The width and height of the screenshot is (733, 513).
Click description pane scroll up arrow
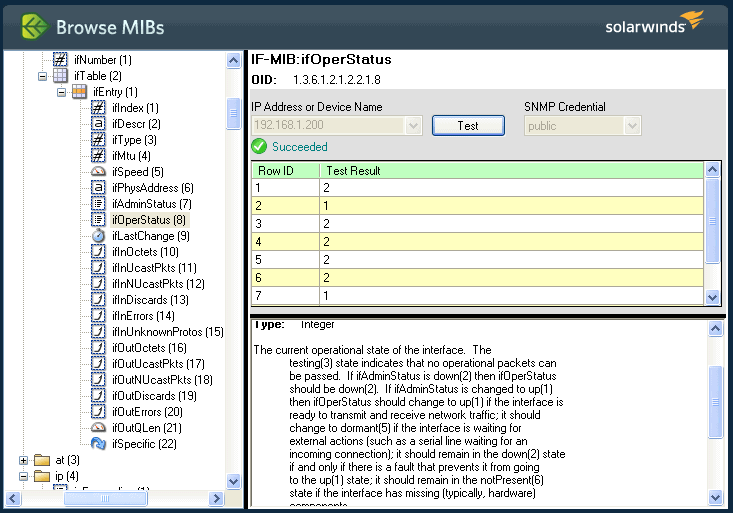(715, 329)
